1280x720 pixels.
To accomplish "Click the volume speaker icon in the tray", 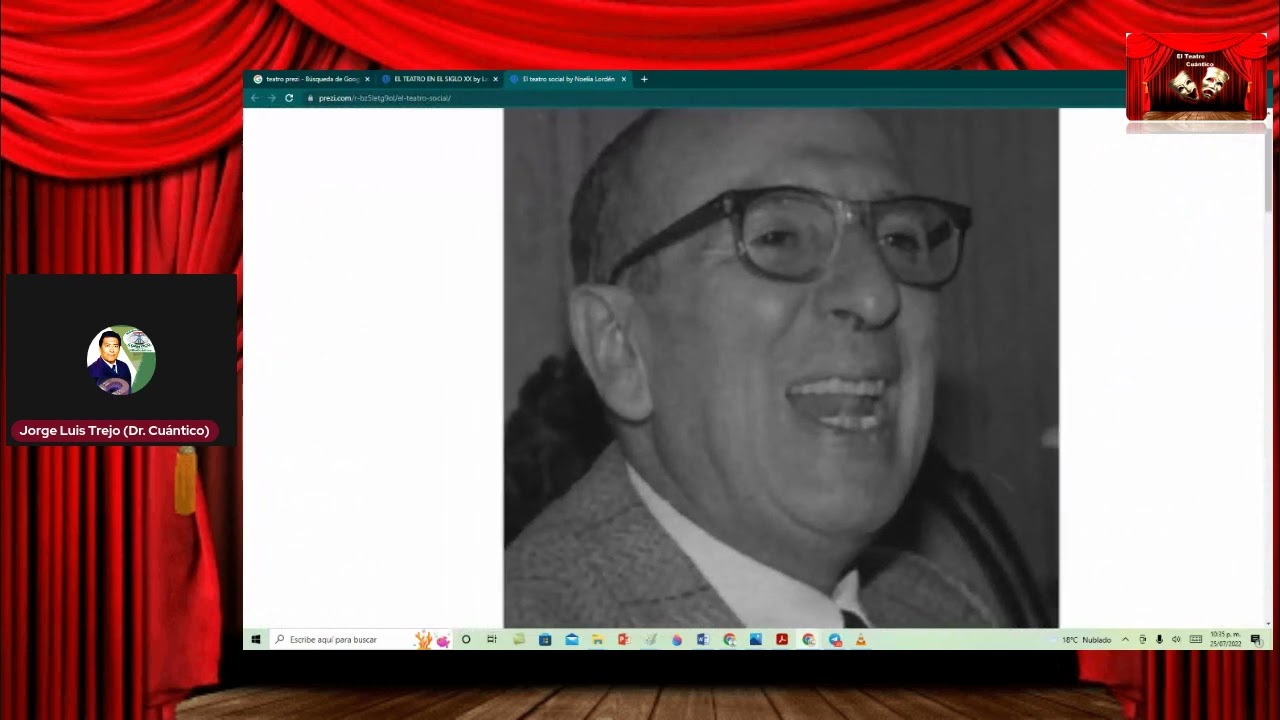I will click(x=1176, y=640).
